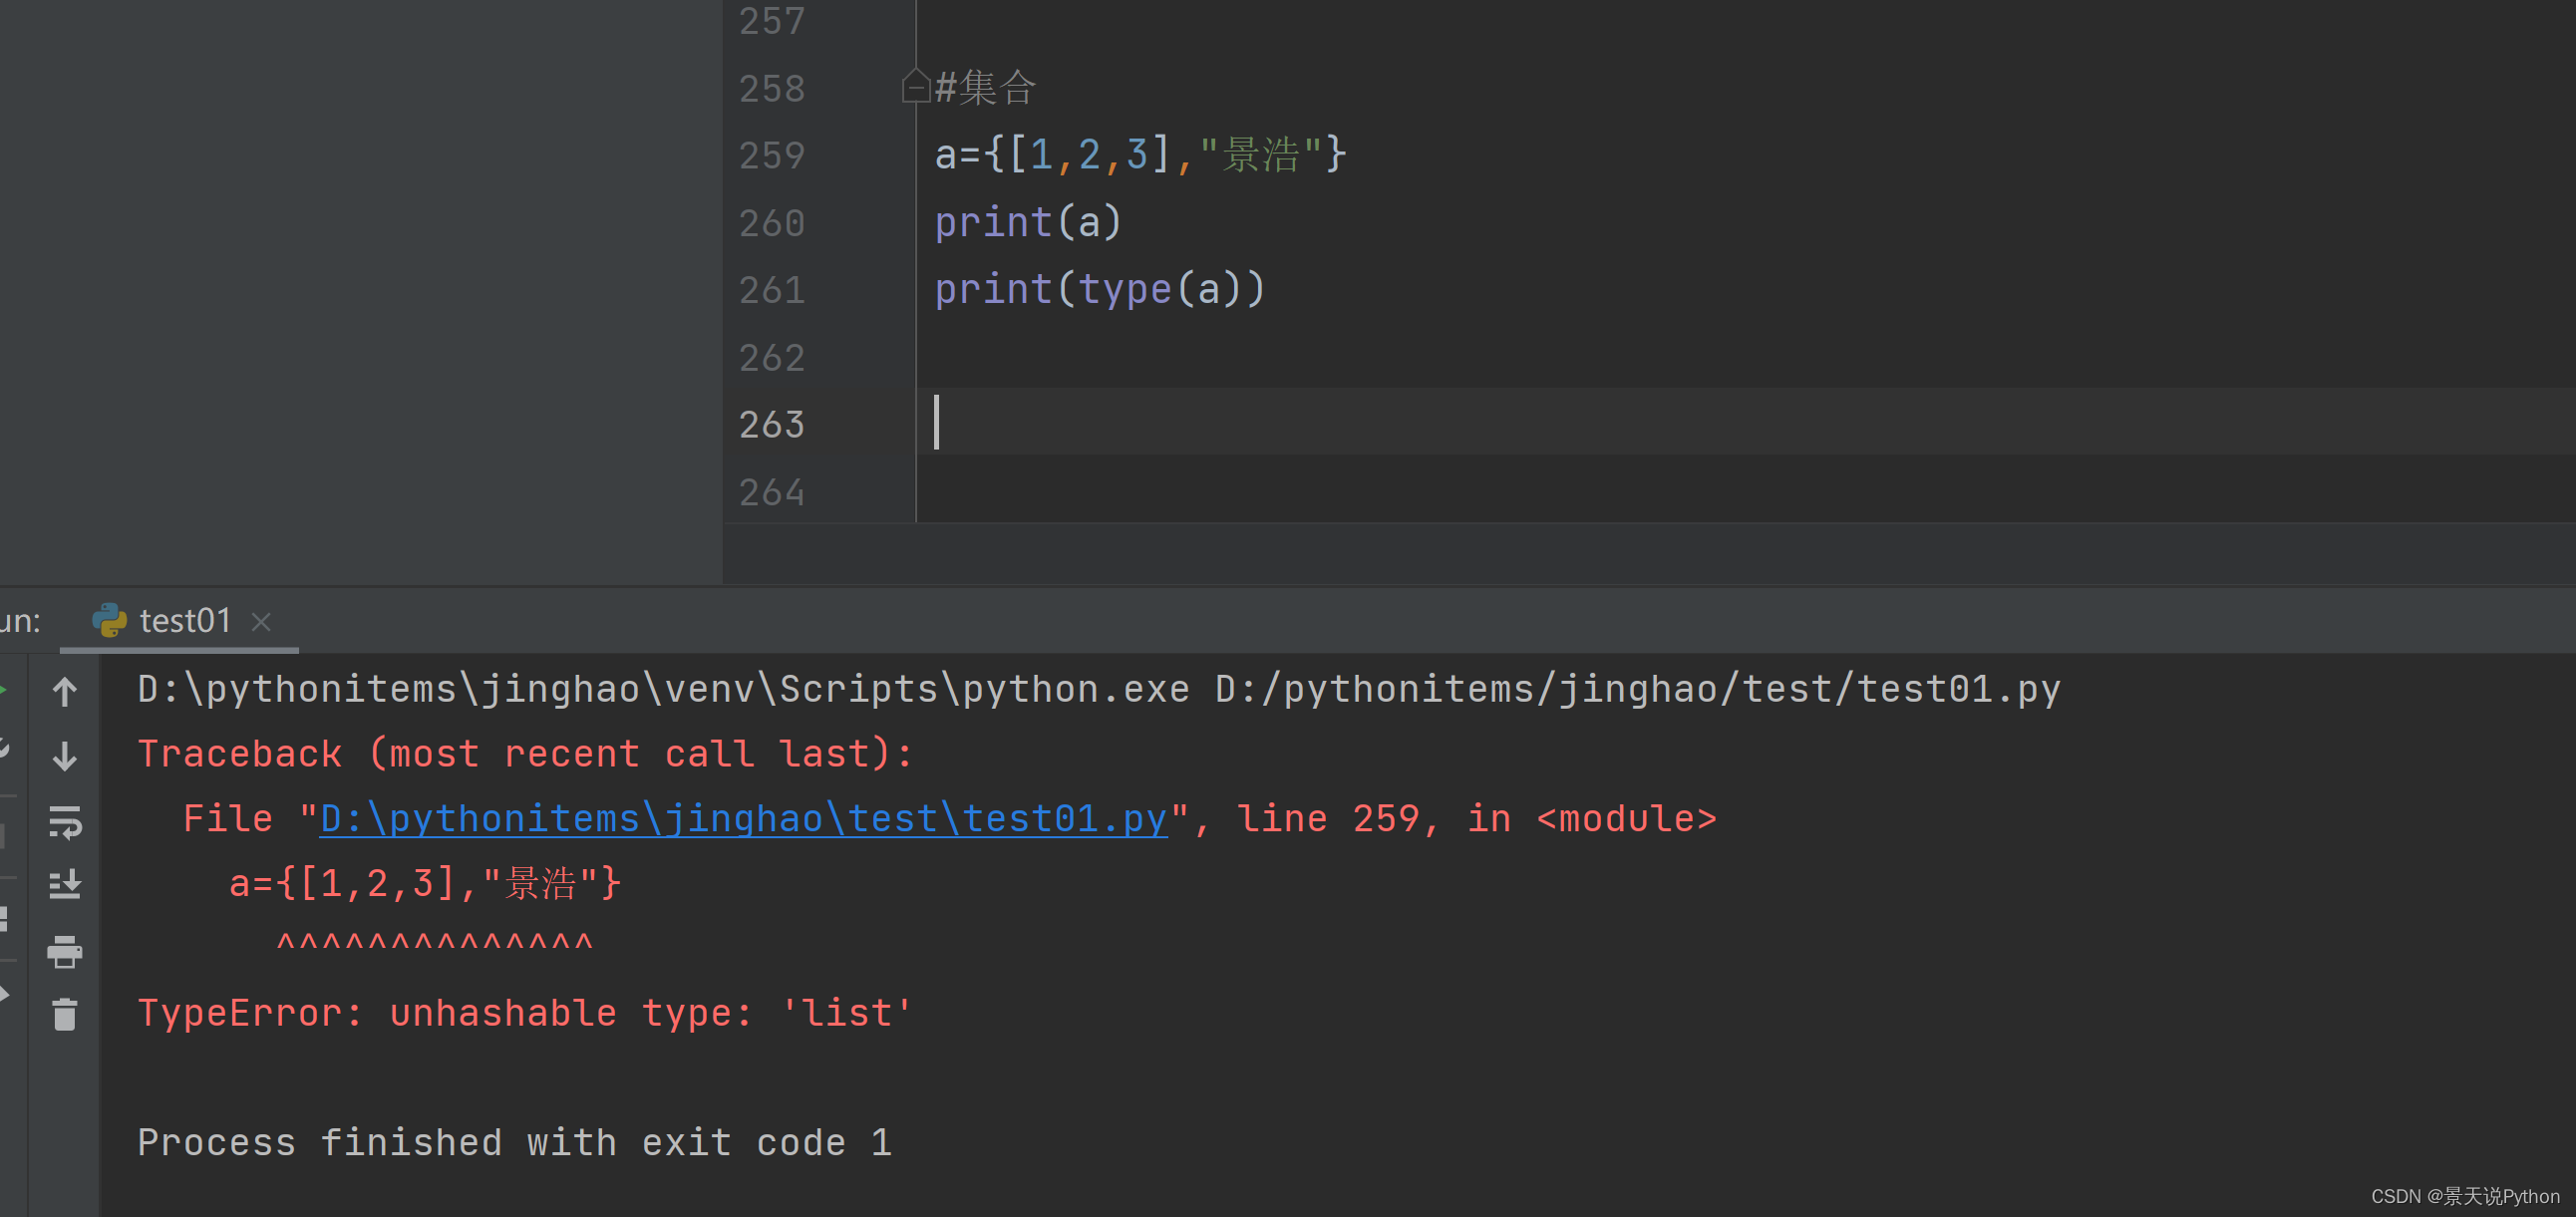The width and height of the screenshot is (2576, 1217).
Task: Click the #集合 comment text
Action: [985, 88]
